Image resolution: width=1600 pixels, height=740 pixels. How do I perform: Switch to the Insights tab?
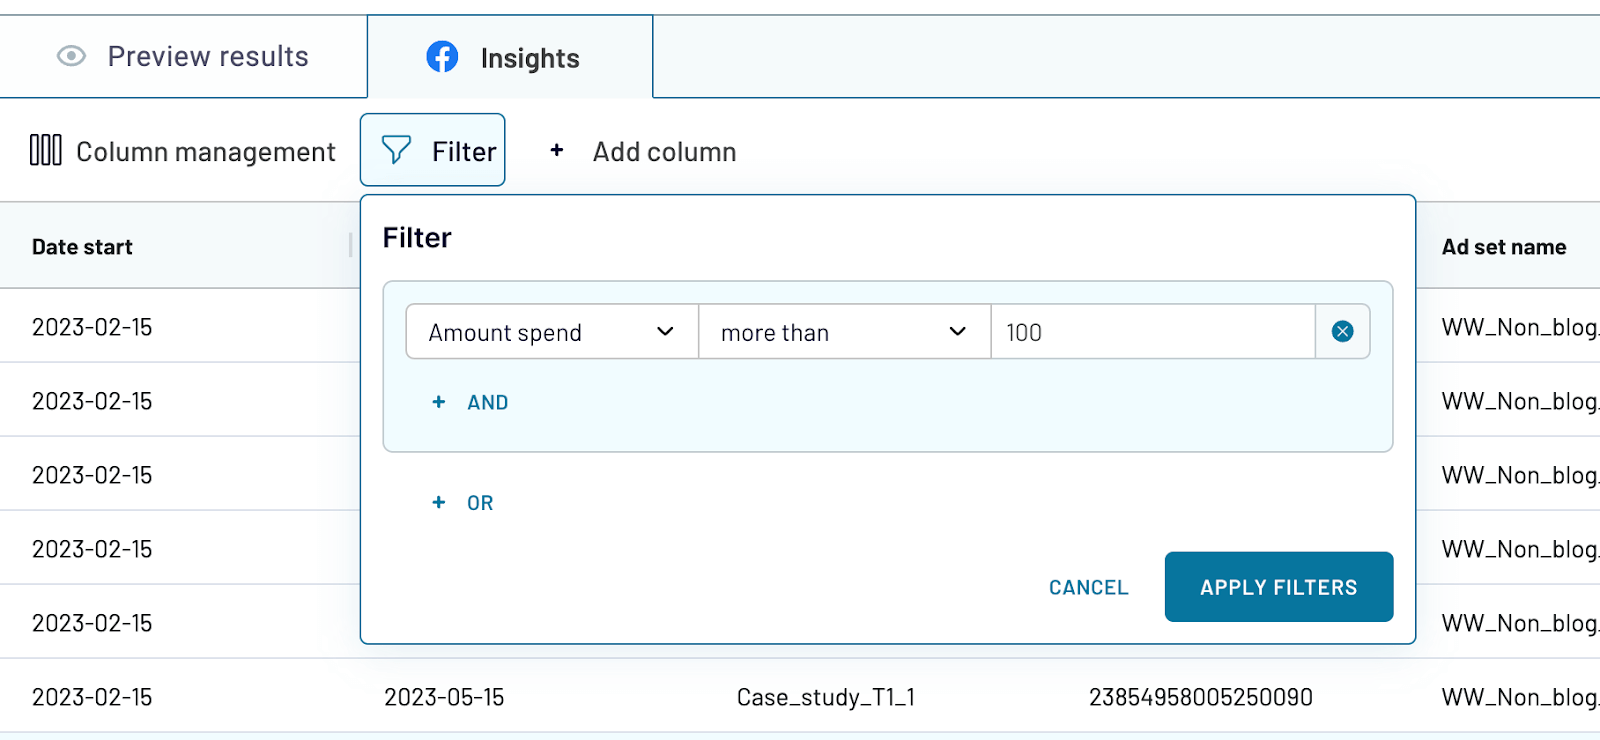(510, 57)
